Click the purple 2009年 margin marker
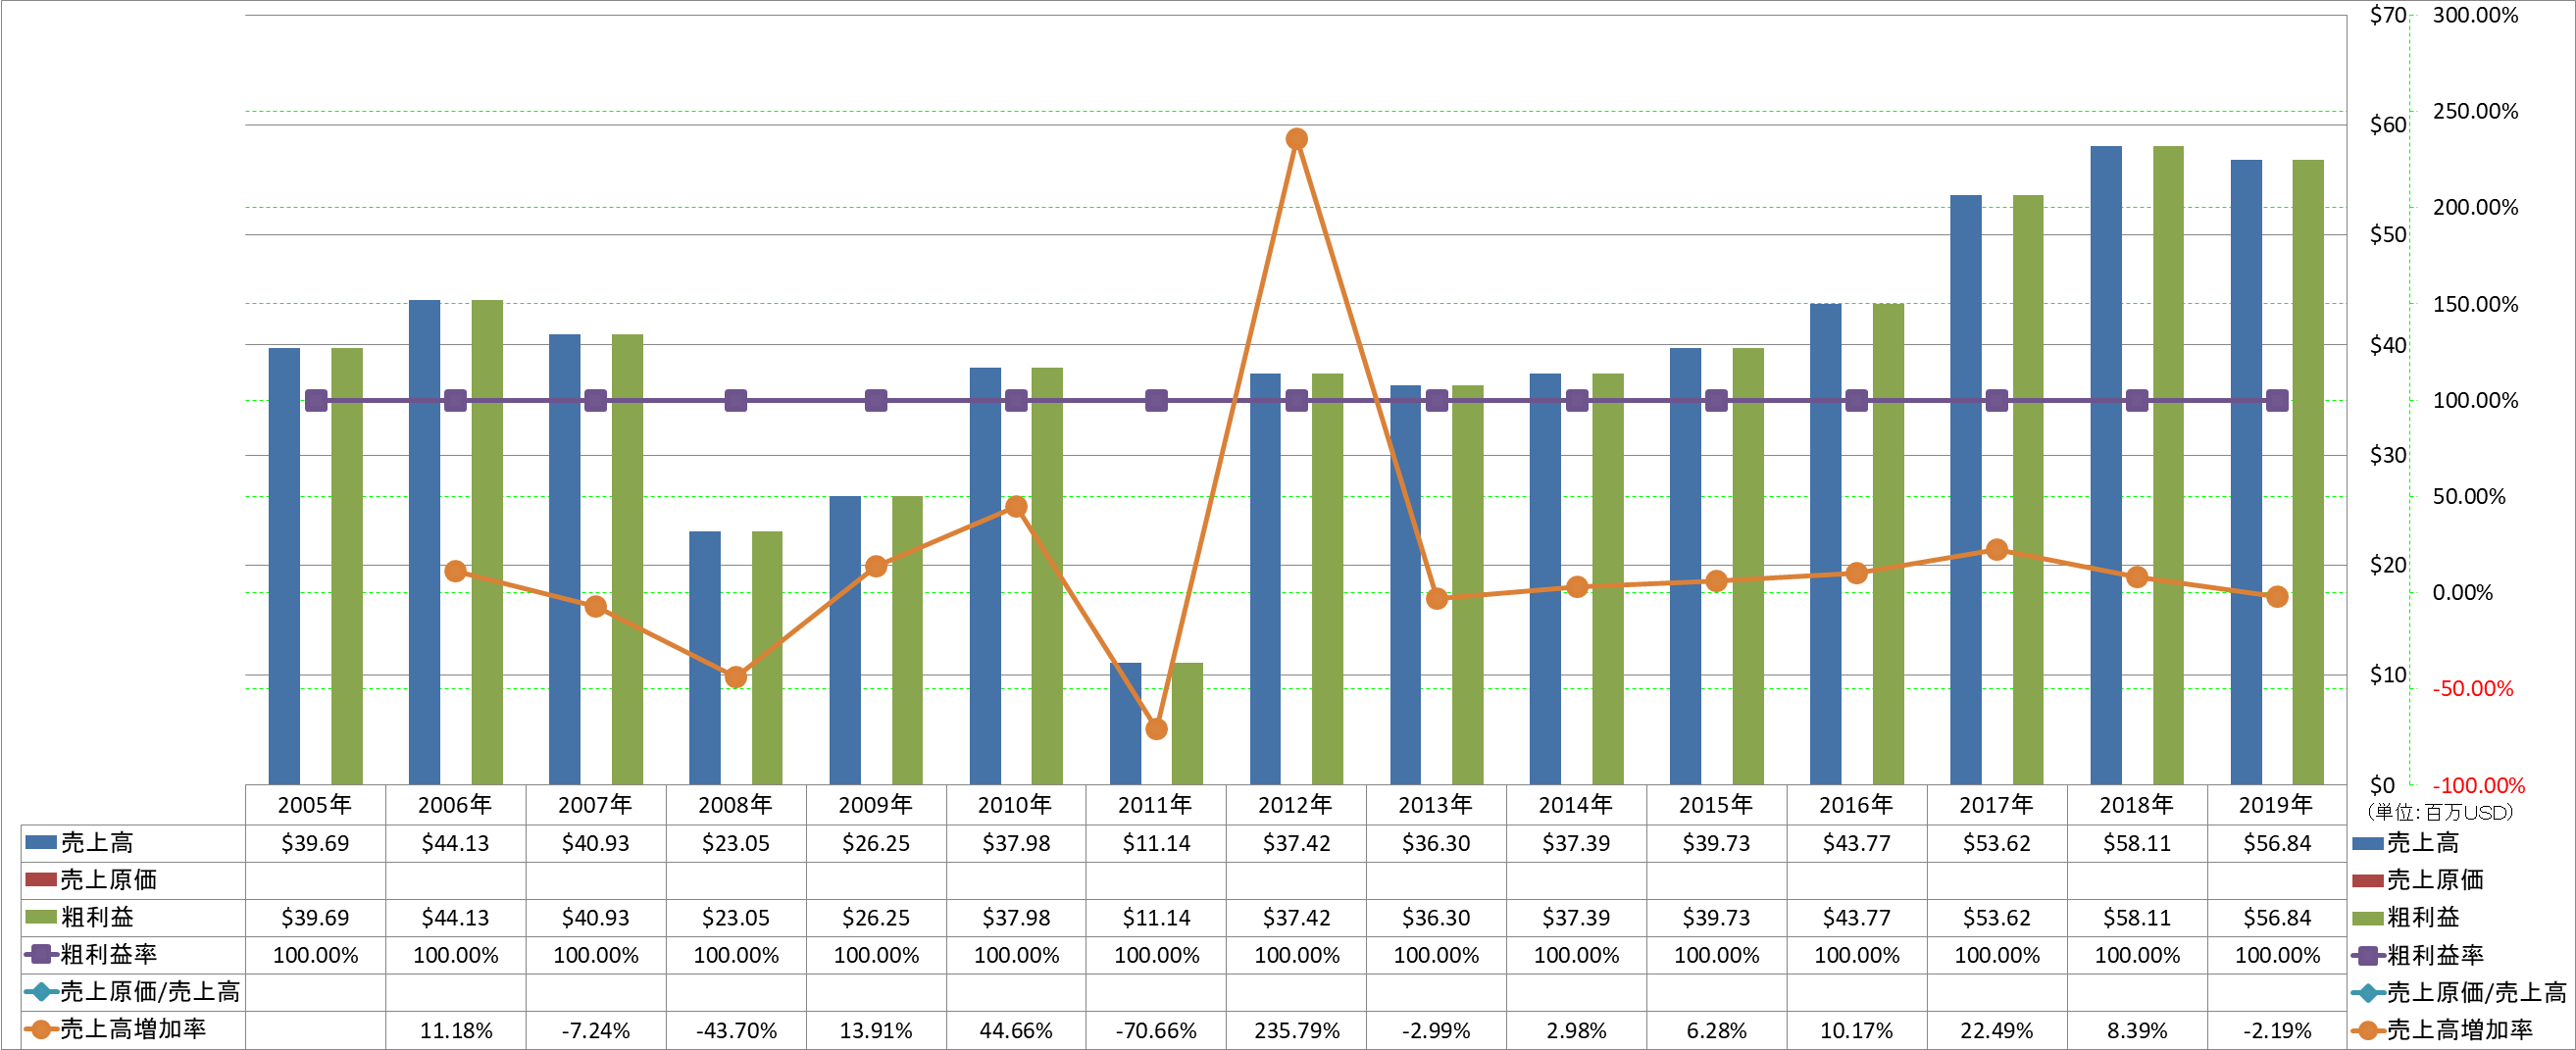Screen dimensions: 2576x1050 (x=876, y=400)
